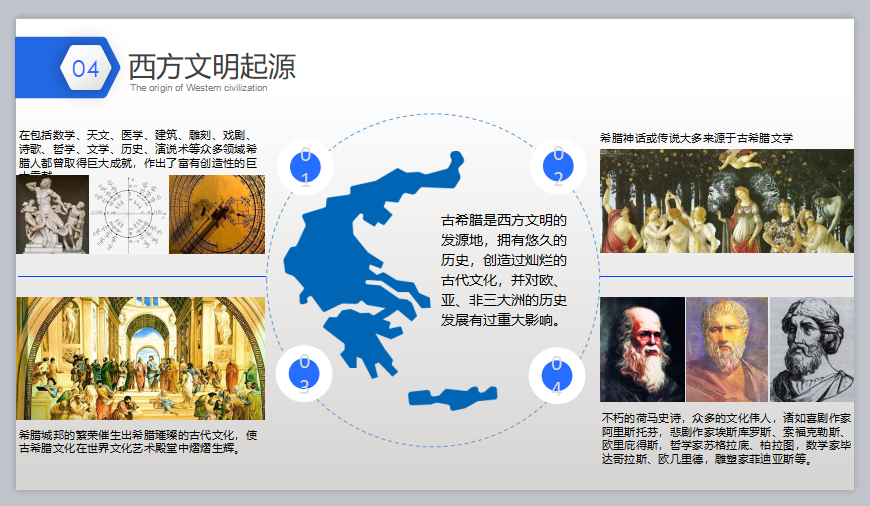The image size is (870, 506).
Task: Click the Laocoön sculpture photo
Action: 52,214
